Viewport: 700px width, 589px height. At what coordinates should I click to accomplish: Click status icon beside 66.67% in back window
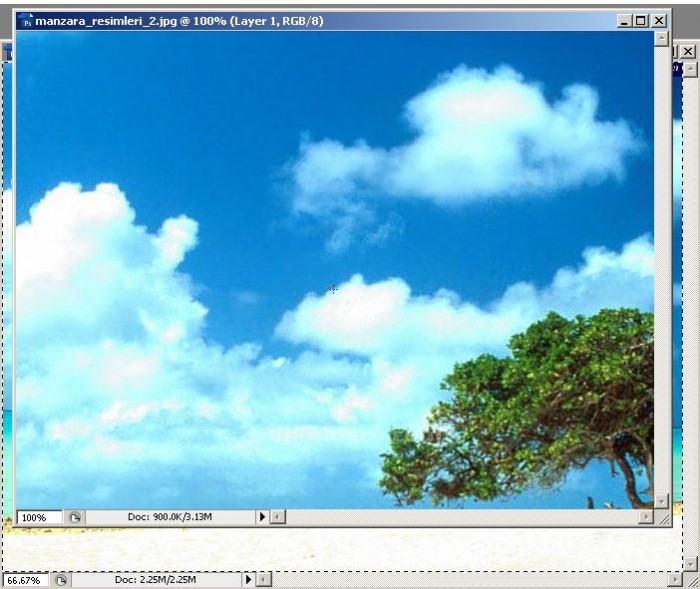coord(61,580)
